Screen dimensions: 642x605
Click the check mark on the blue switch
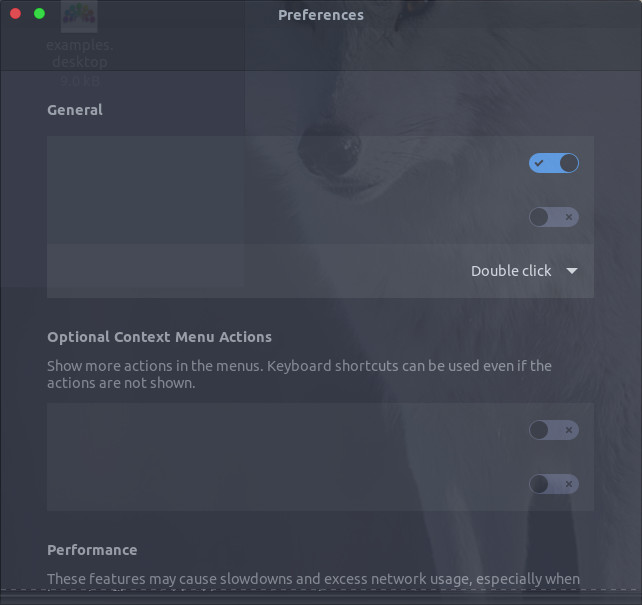click(x=539, y=163)
